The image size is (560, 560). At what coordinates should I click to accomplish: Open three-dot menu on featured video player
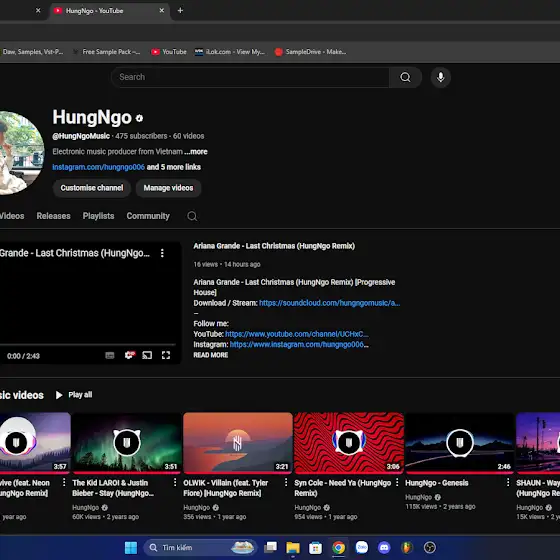coord(162,253)
